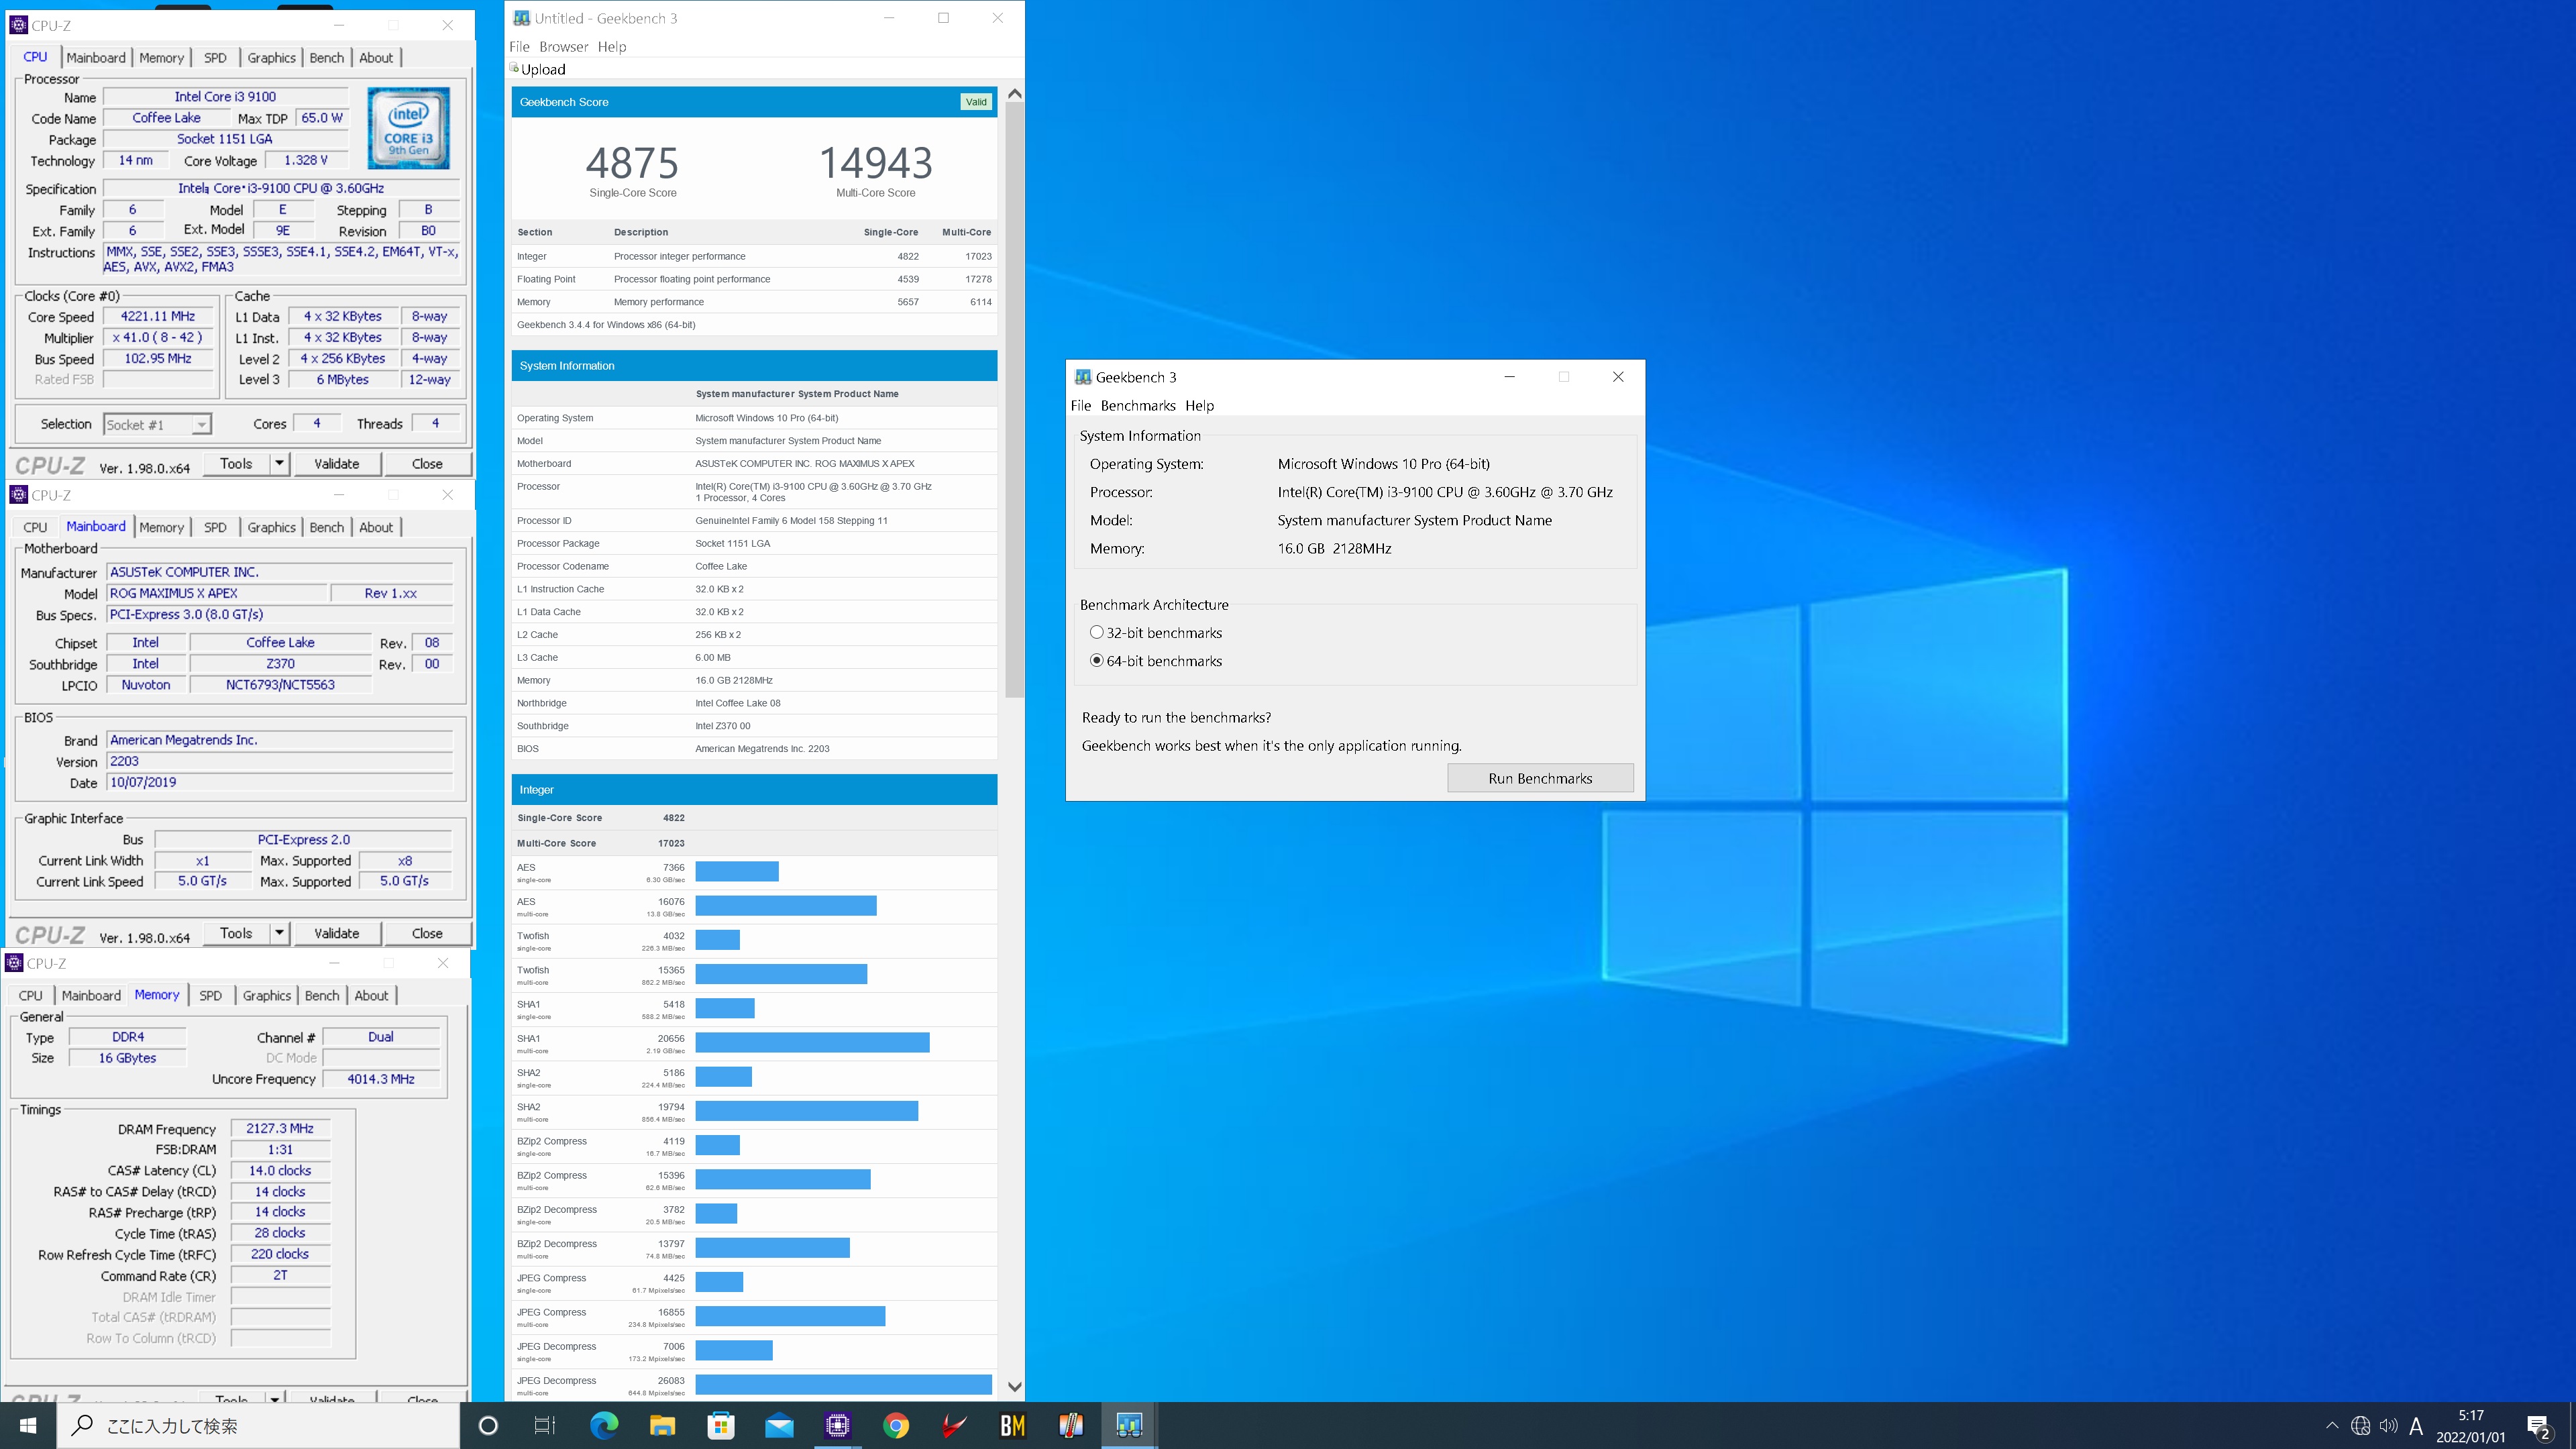Open the volume speaker tray icon
2576x1449 pixels.
point(2389,1426)
